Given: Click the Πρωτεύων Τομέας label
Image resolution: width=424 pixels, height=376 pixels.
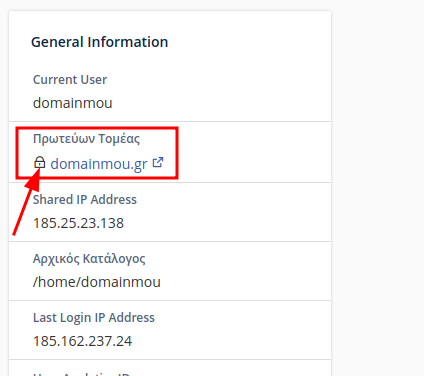Looking at the screenshot, I should pyautogui.click(x=86, y=139).
